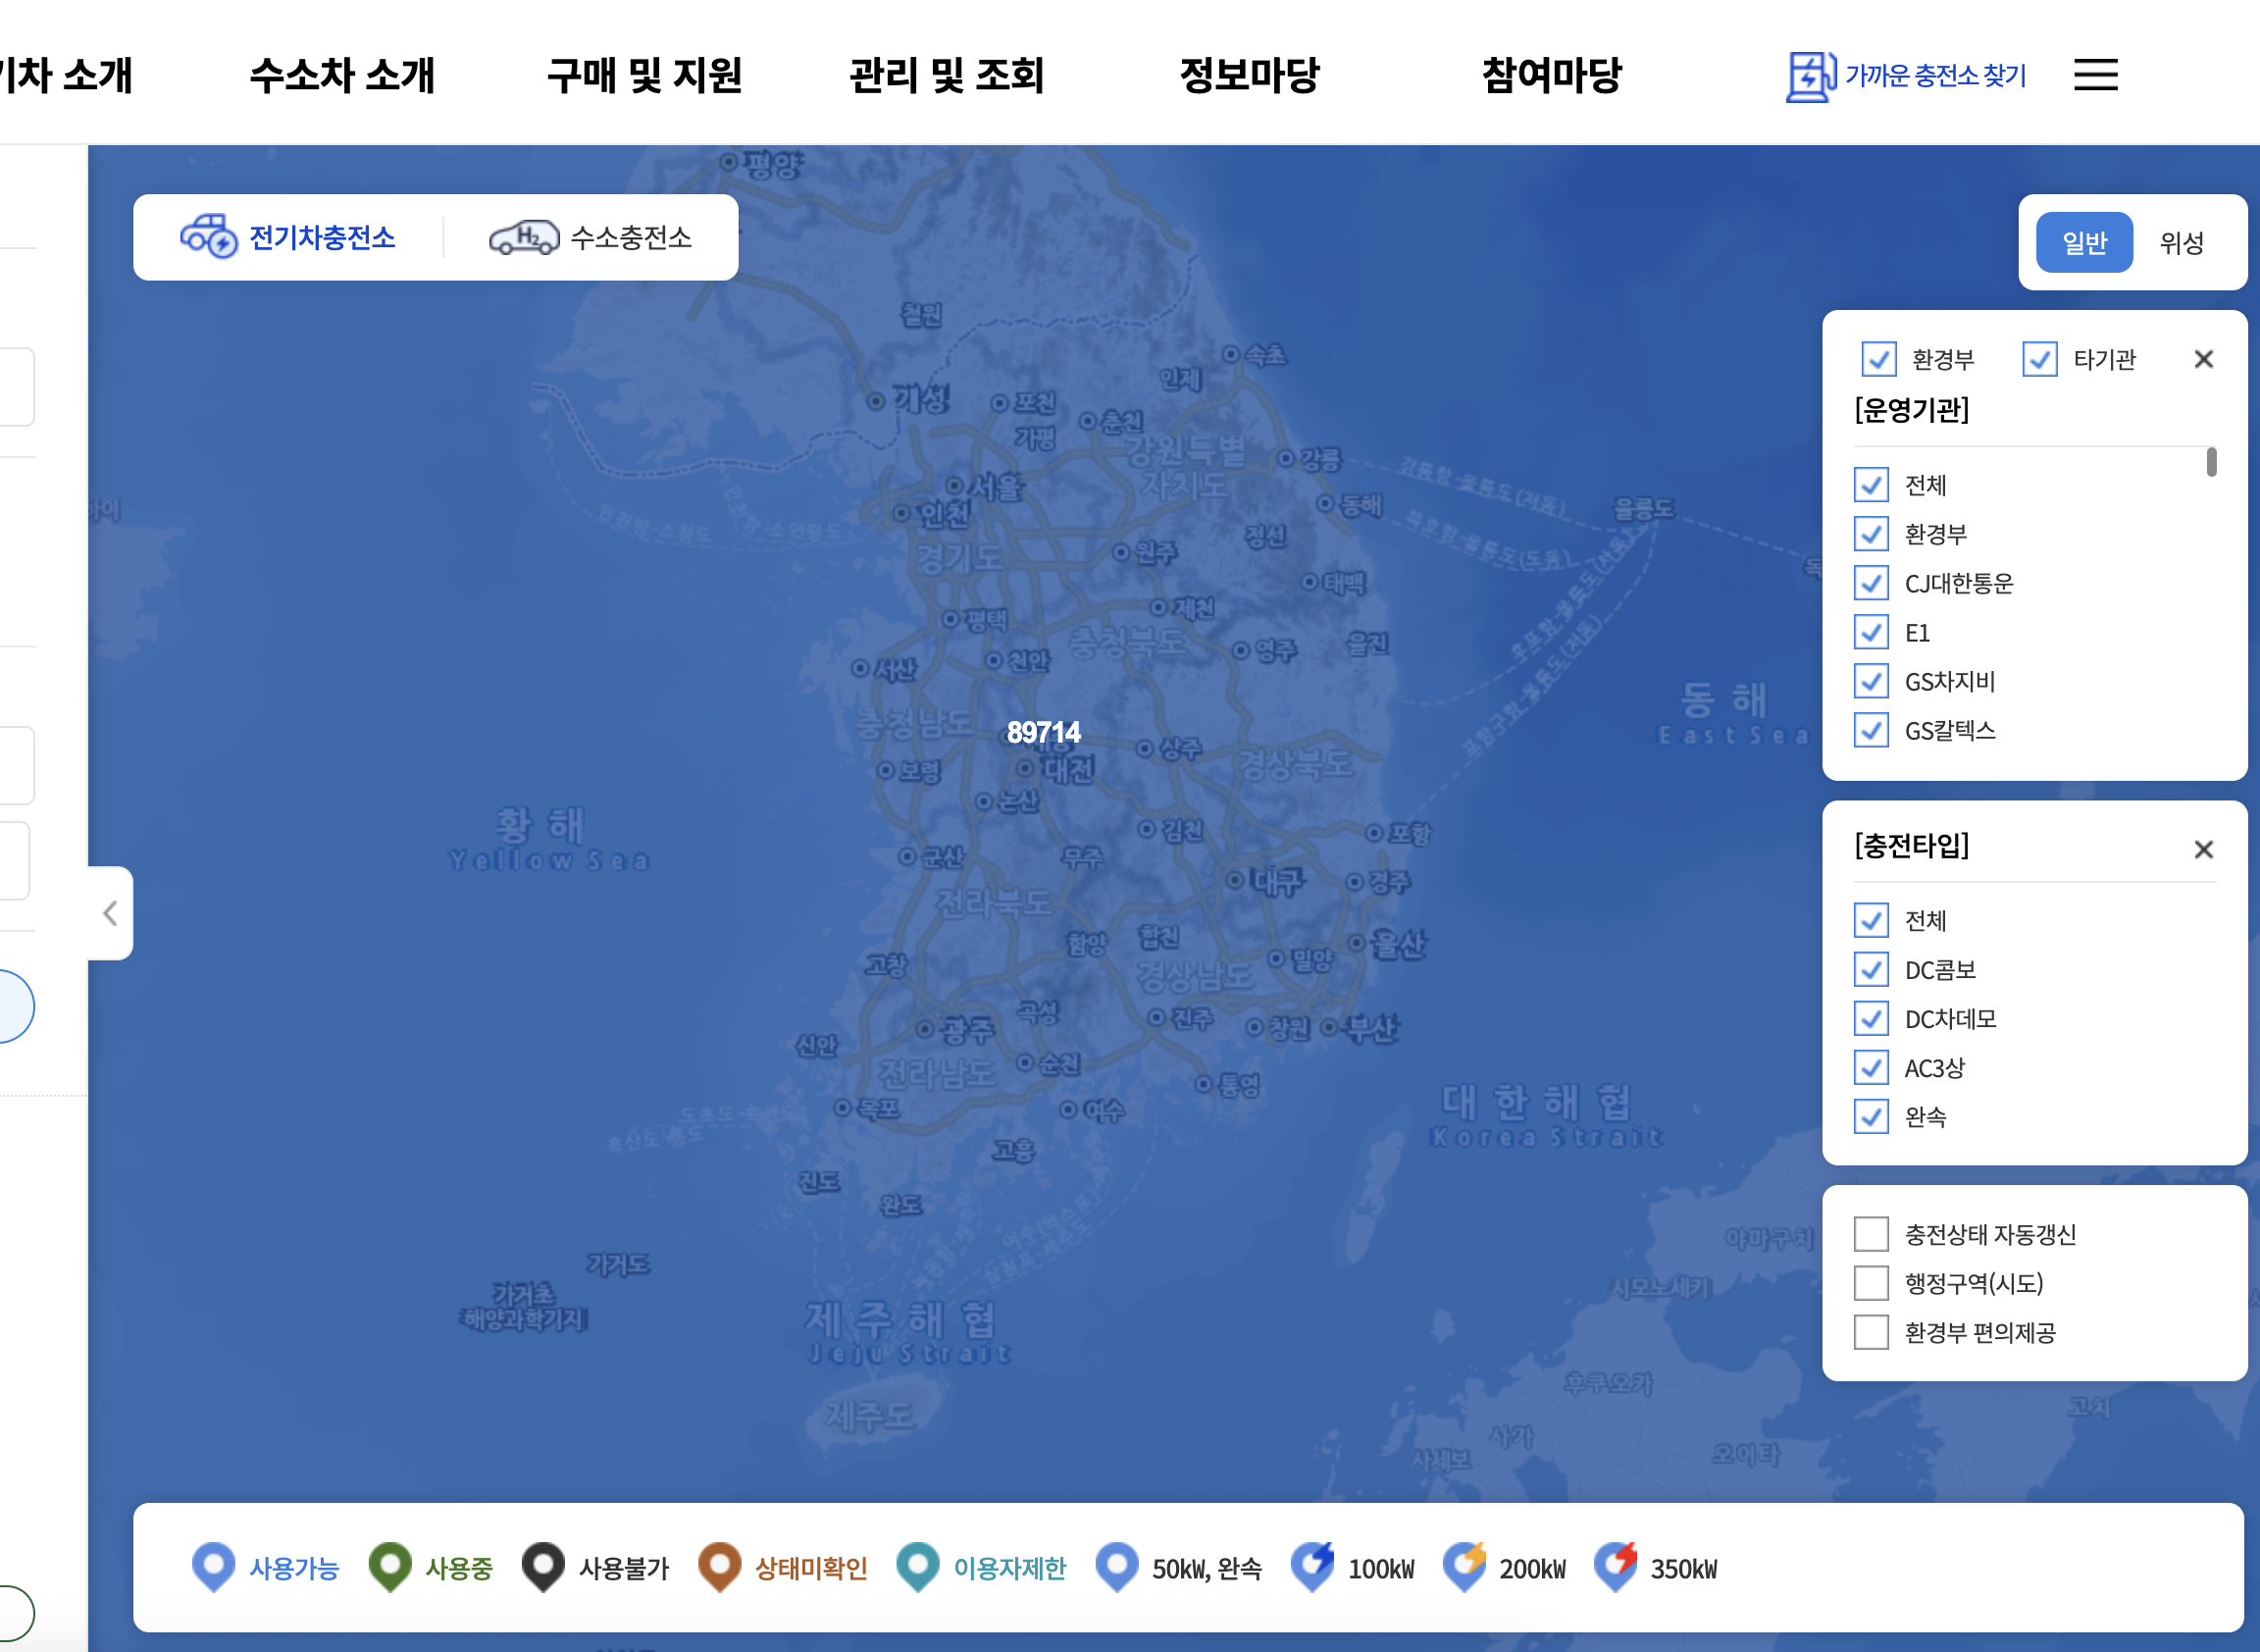Viewport: 2260px width, 1652px height.
Task: Toggle the 행정구역(시도) checkbox
Action: tap(1871, 1283)
